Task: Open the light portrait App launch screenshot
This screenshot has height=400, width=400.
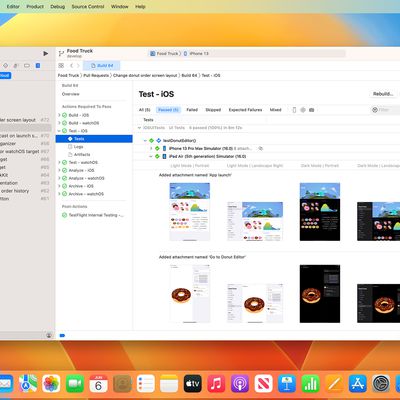Action: click(190, 212)
